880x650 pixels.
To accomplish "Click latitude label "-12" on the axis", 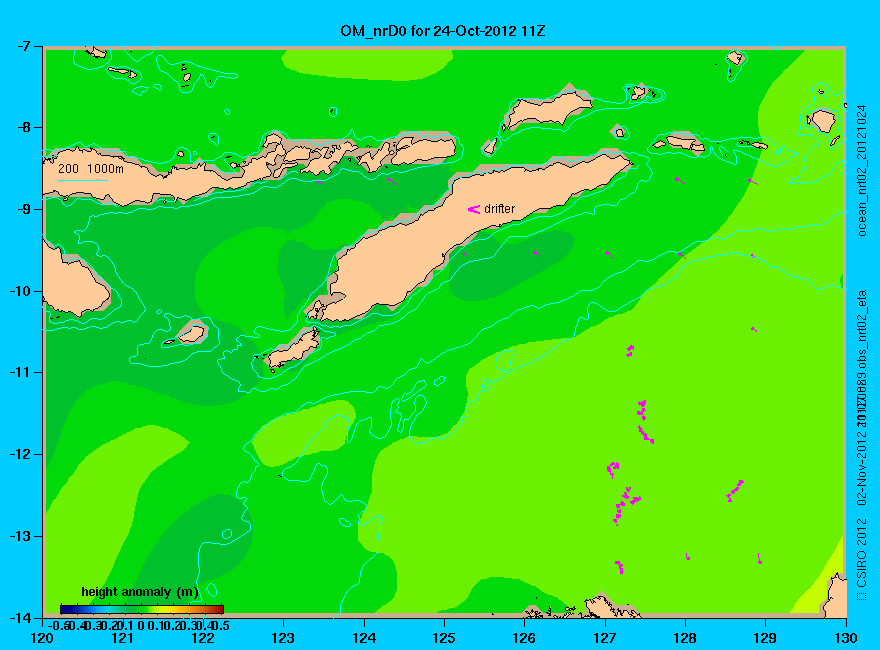I will [20, 454].
